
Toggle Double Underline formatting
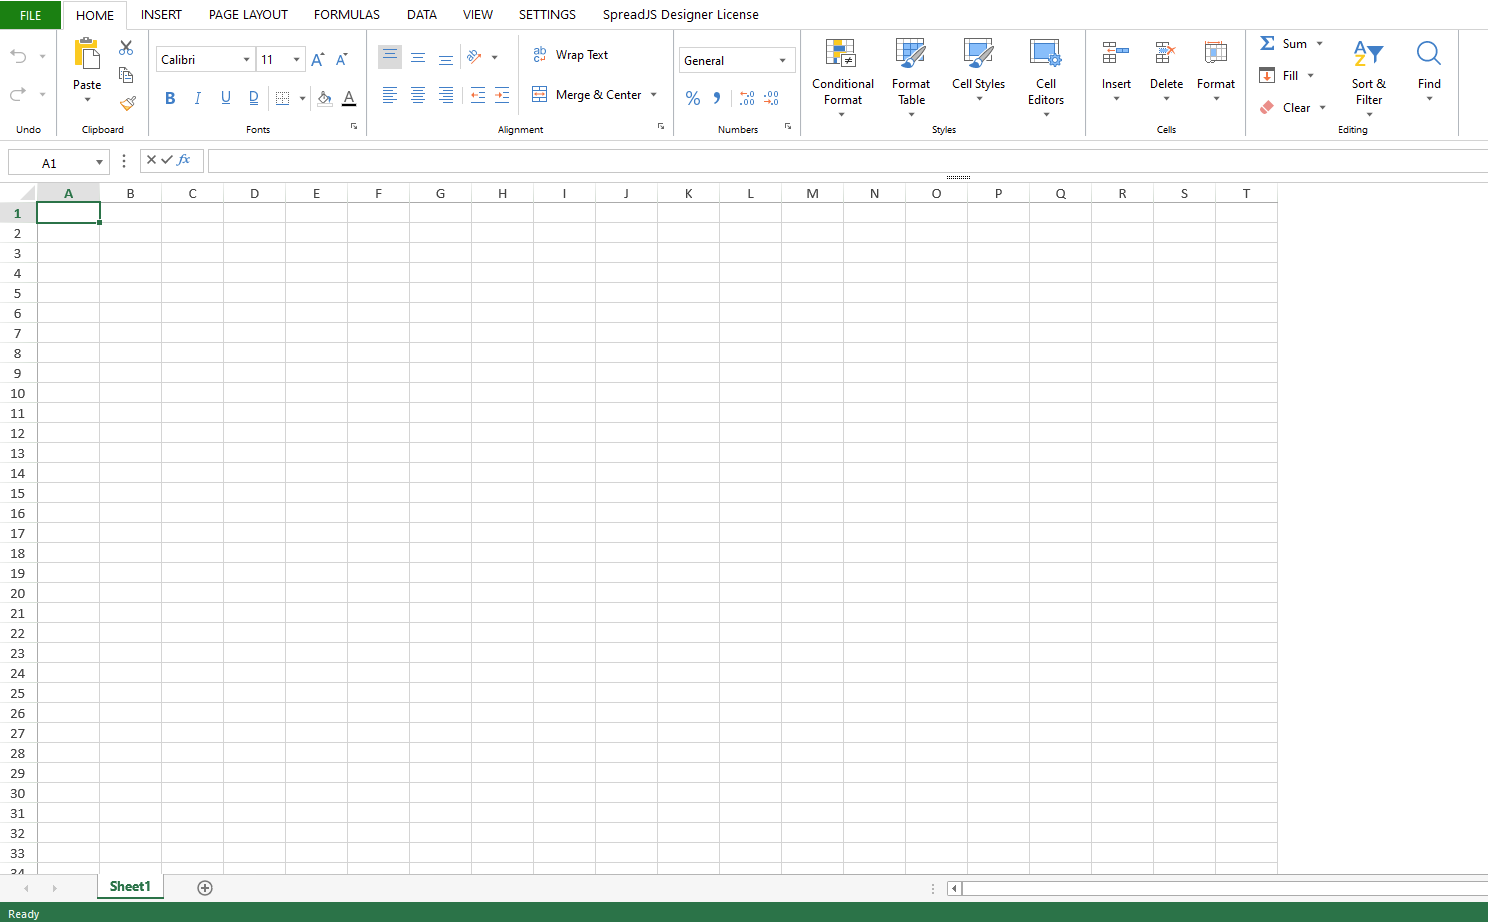pyautogui.click(x=254, y=98)
